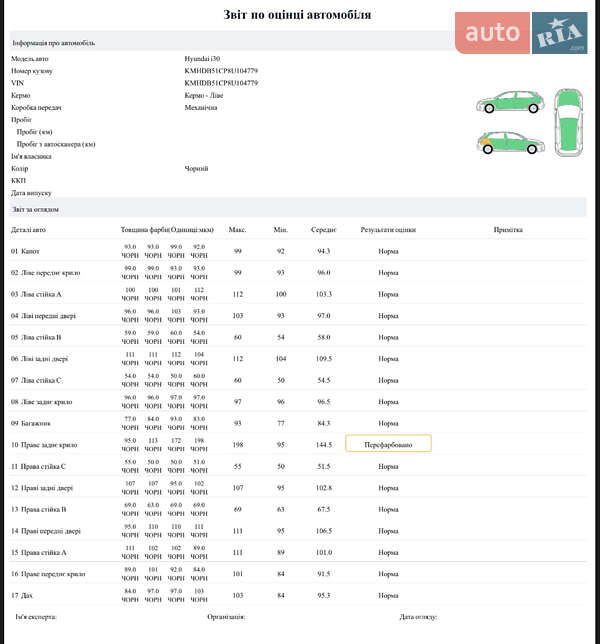The image size is (600, 644).
Task: Click the 'Результати оцінки' column header
Action: 388,230
